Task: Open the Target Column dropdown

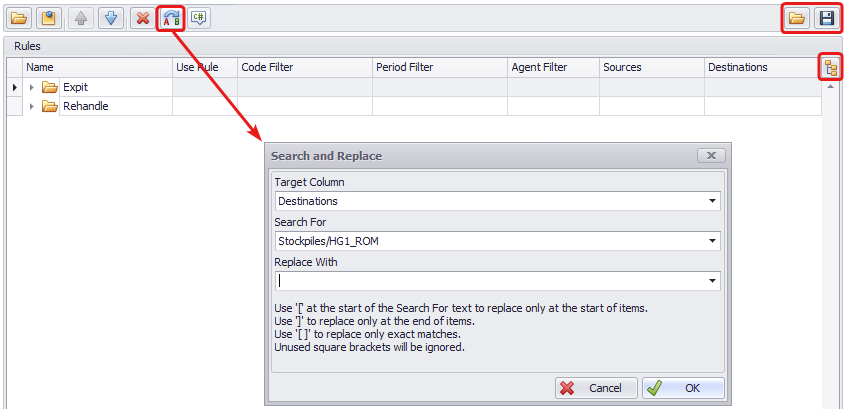Action: (712, 201)
